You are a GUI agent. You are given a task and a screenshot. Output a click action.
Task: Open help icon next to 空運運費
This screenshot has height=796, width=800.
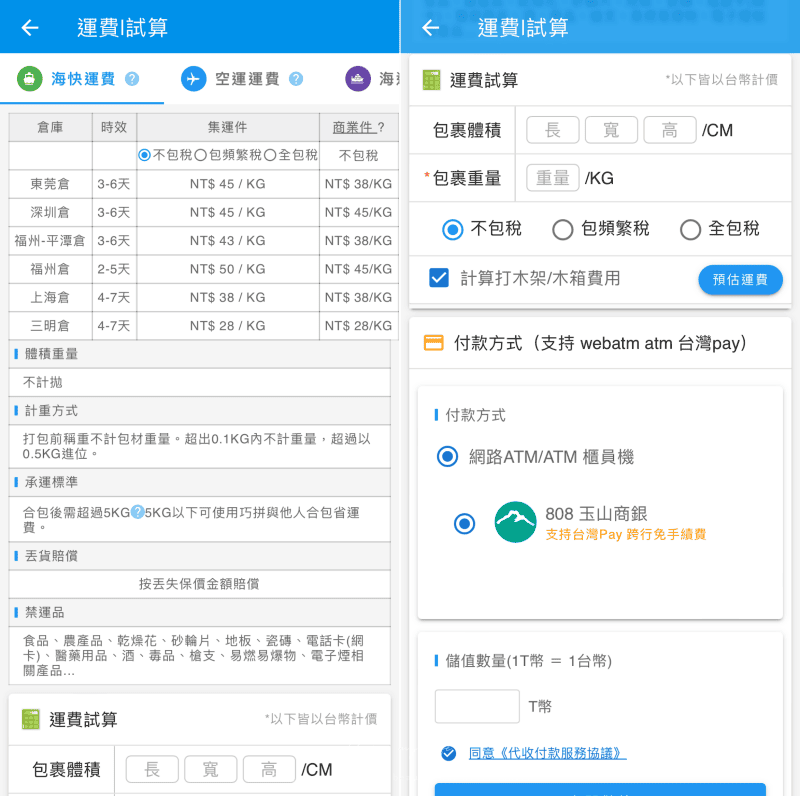296,79
